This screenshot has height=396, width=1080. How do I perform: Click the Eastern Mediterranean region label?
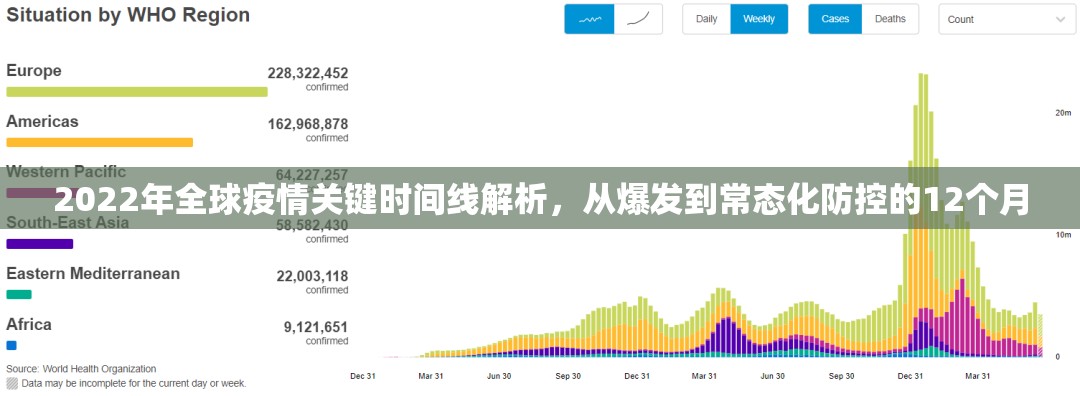point(93,273)
